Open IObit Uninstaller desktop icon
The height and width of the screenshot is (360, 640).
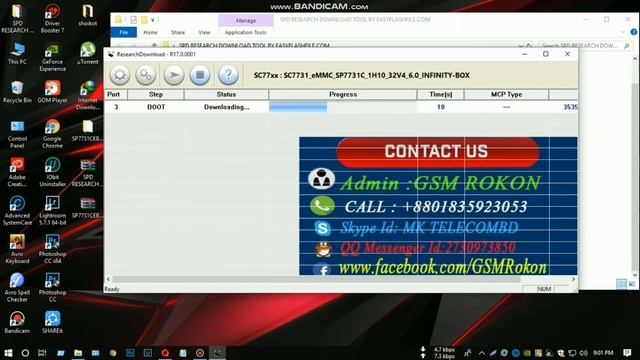tap(52, 173)
